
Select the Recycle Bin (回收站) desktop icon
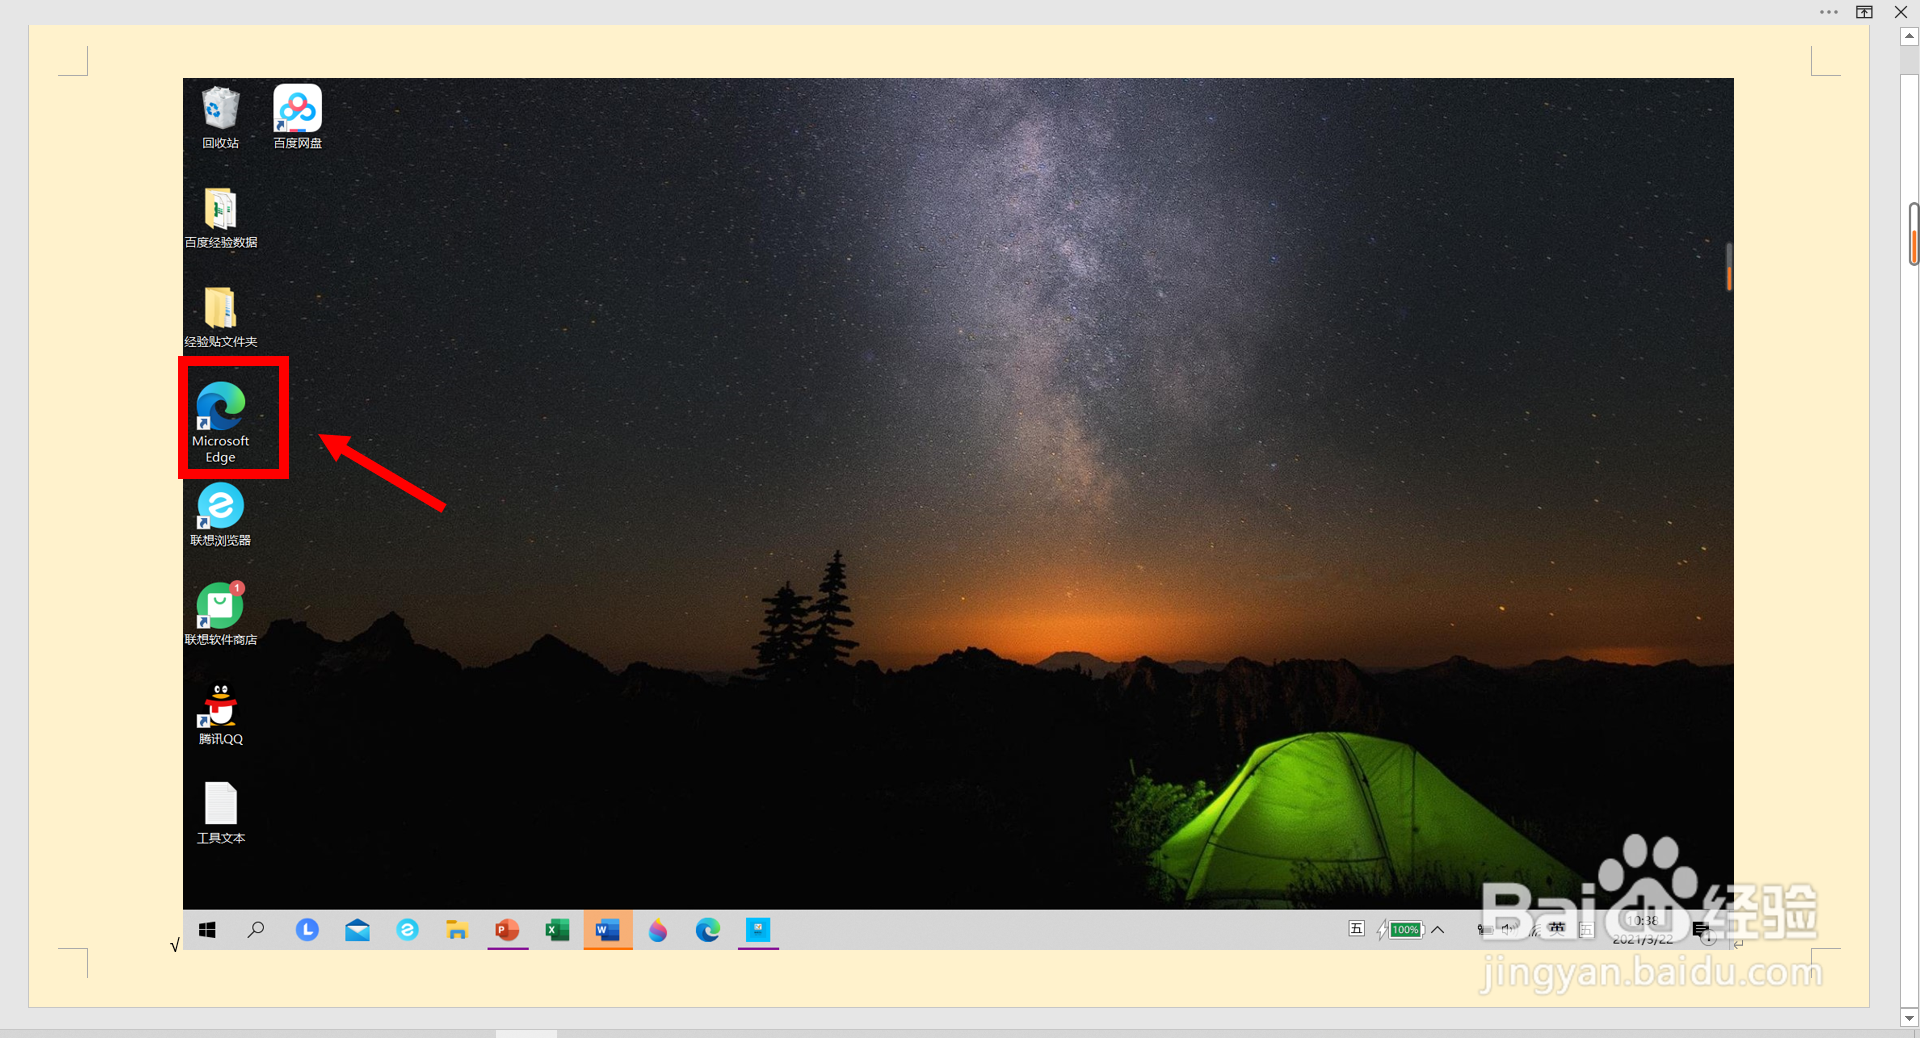click(220, 117)
